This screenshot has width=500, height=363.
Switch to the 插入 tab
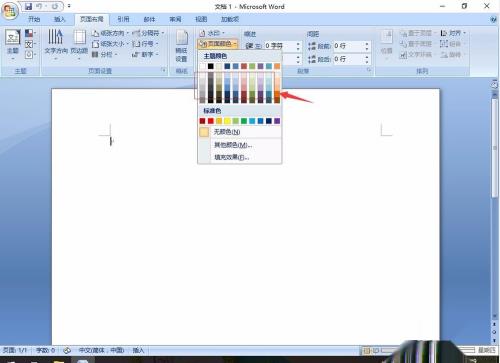[x=60, y=19]
